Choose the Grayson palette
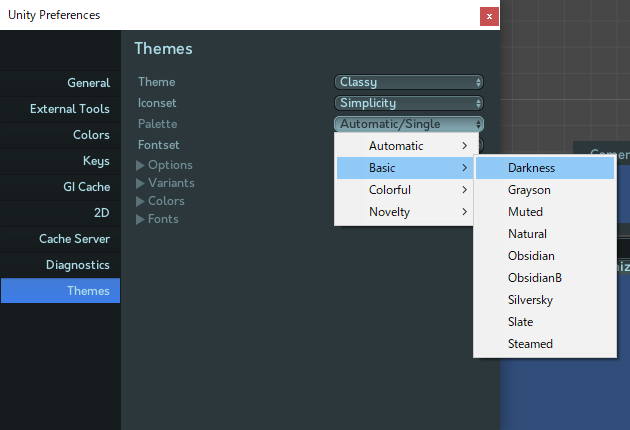 [x=545, y=190]
